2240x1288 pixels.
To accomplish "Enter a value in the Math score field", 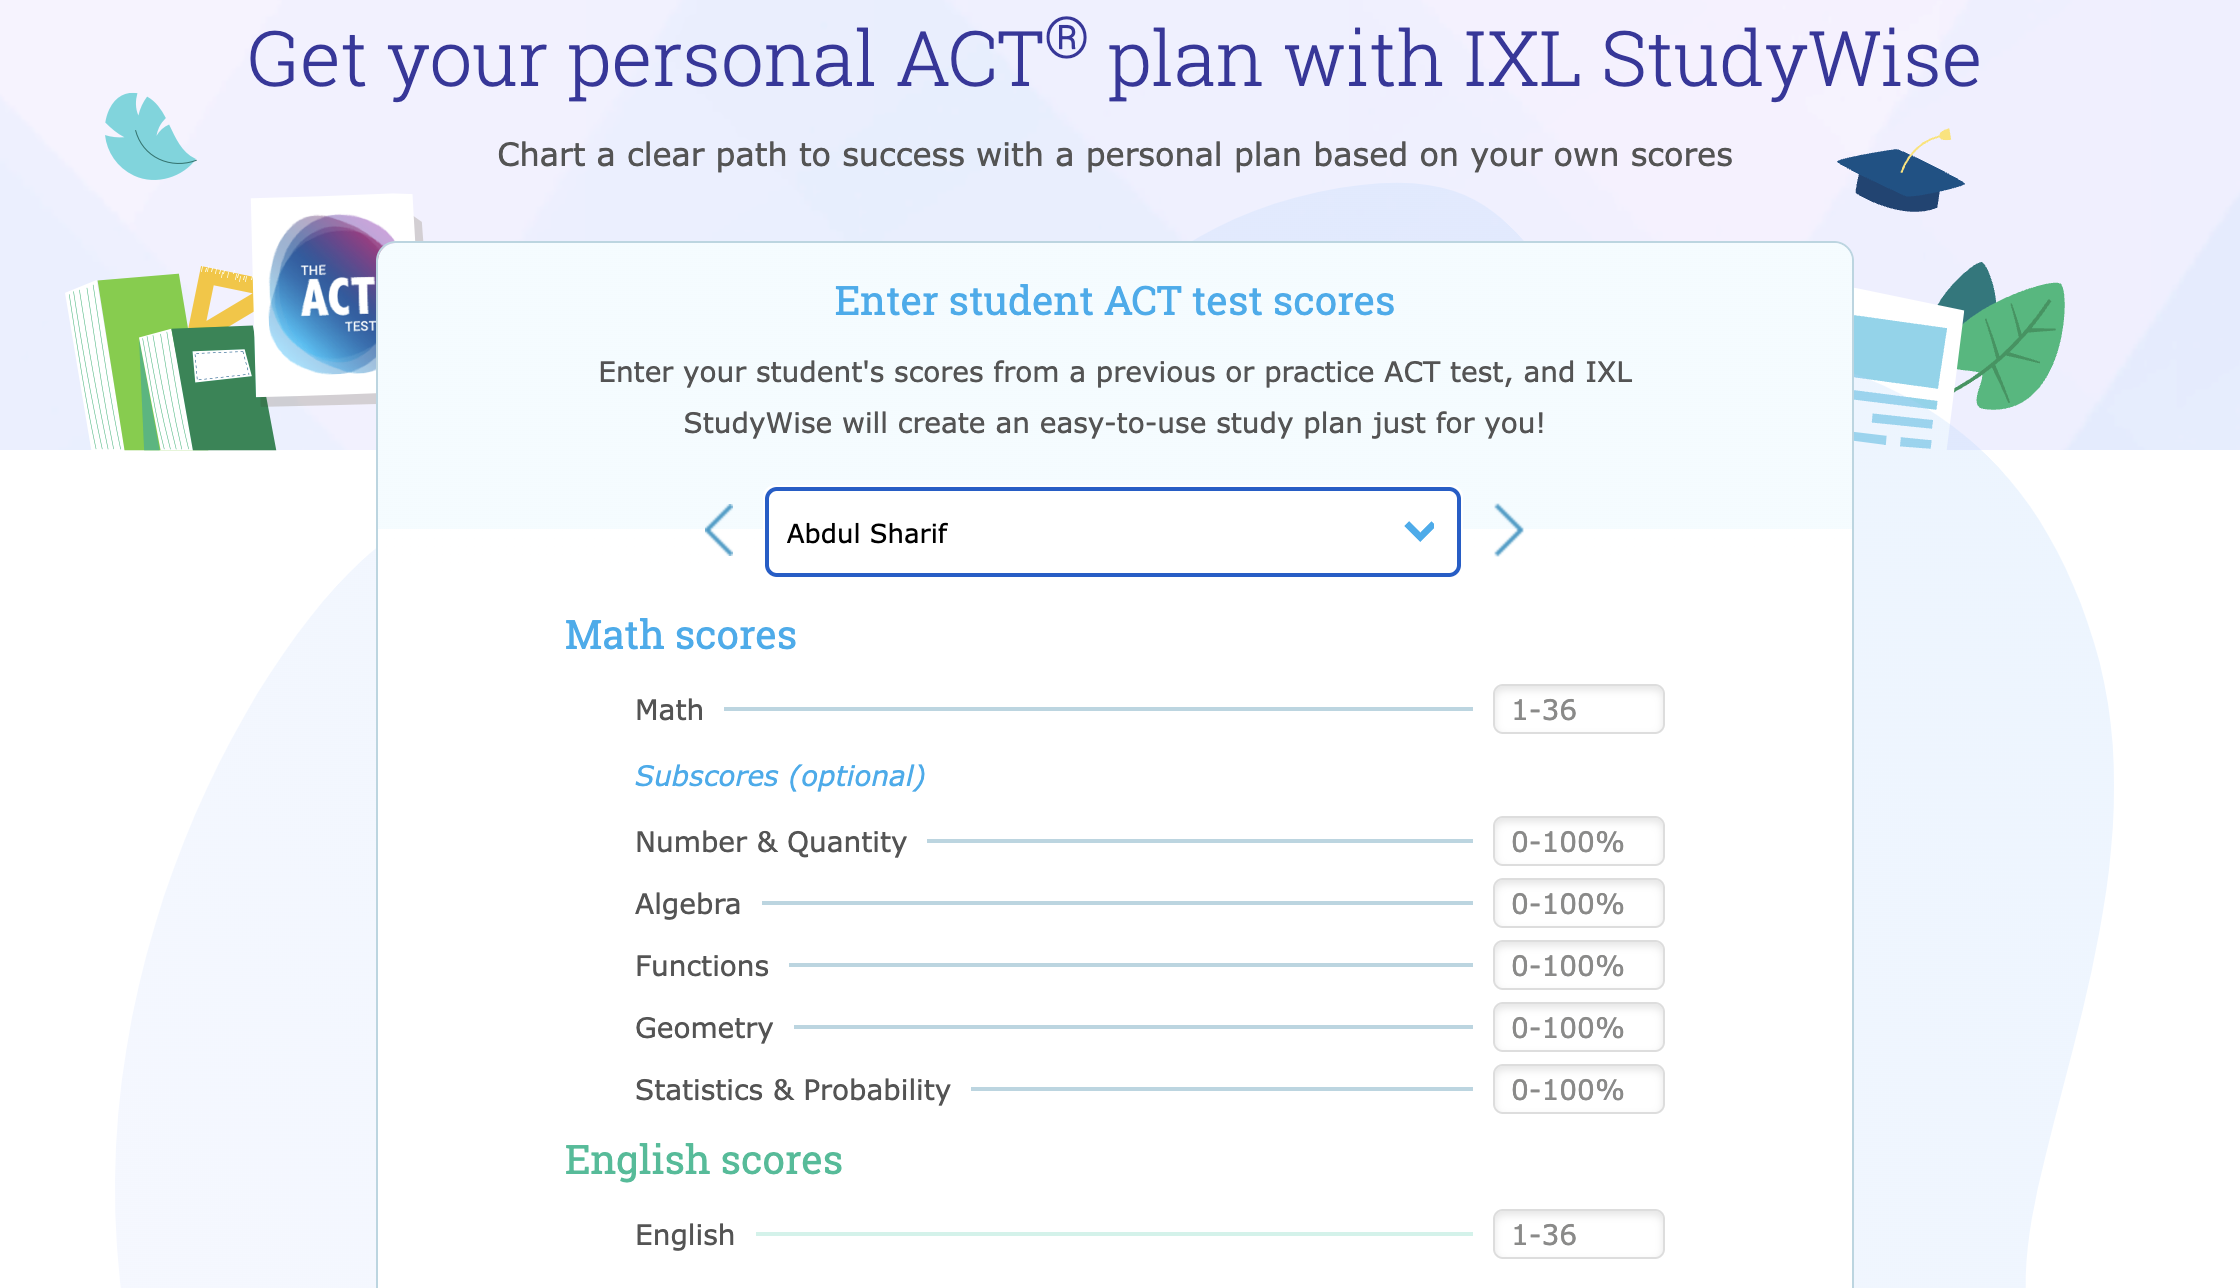I will pos(1578,709).
